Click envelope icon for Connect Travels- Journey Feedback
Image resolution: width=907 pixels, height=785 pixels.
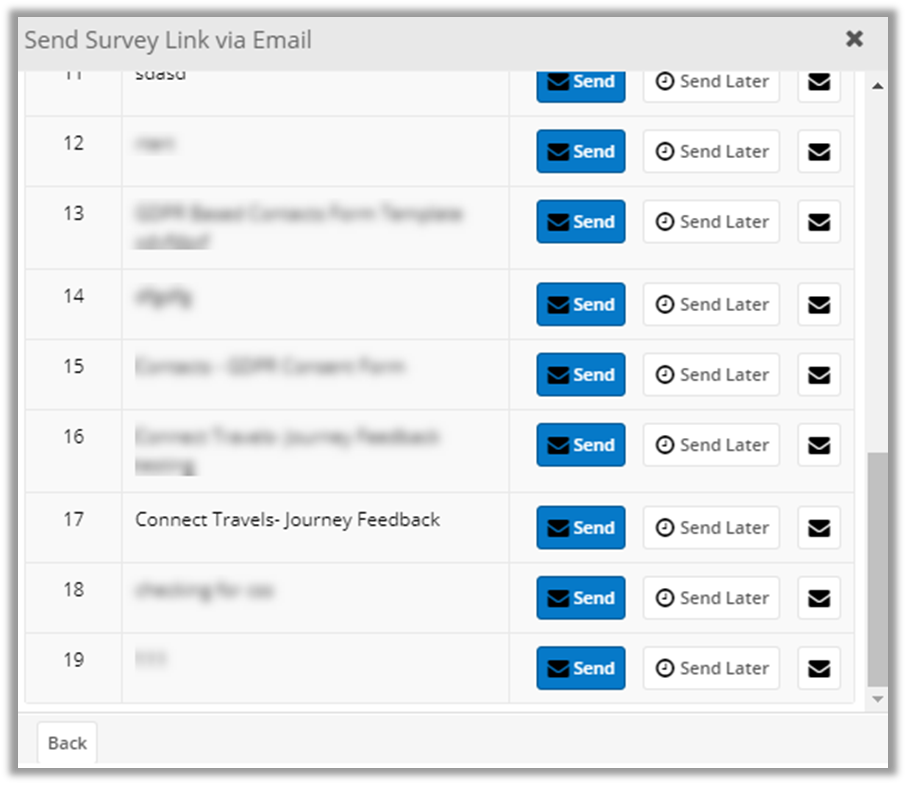click(819, 528)
